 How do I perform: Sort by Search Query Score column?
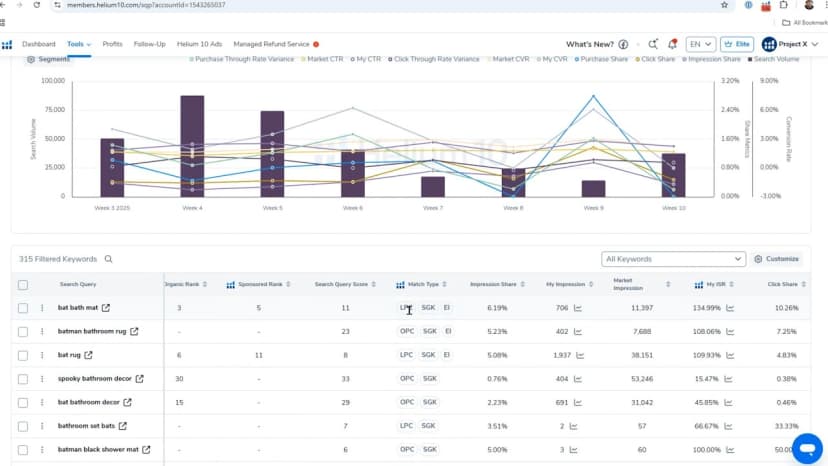(373, 284)
